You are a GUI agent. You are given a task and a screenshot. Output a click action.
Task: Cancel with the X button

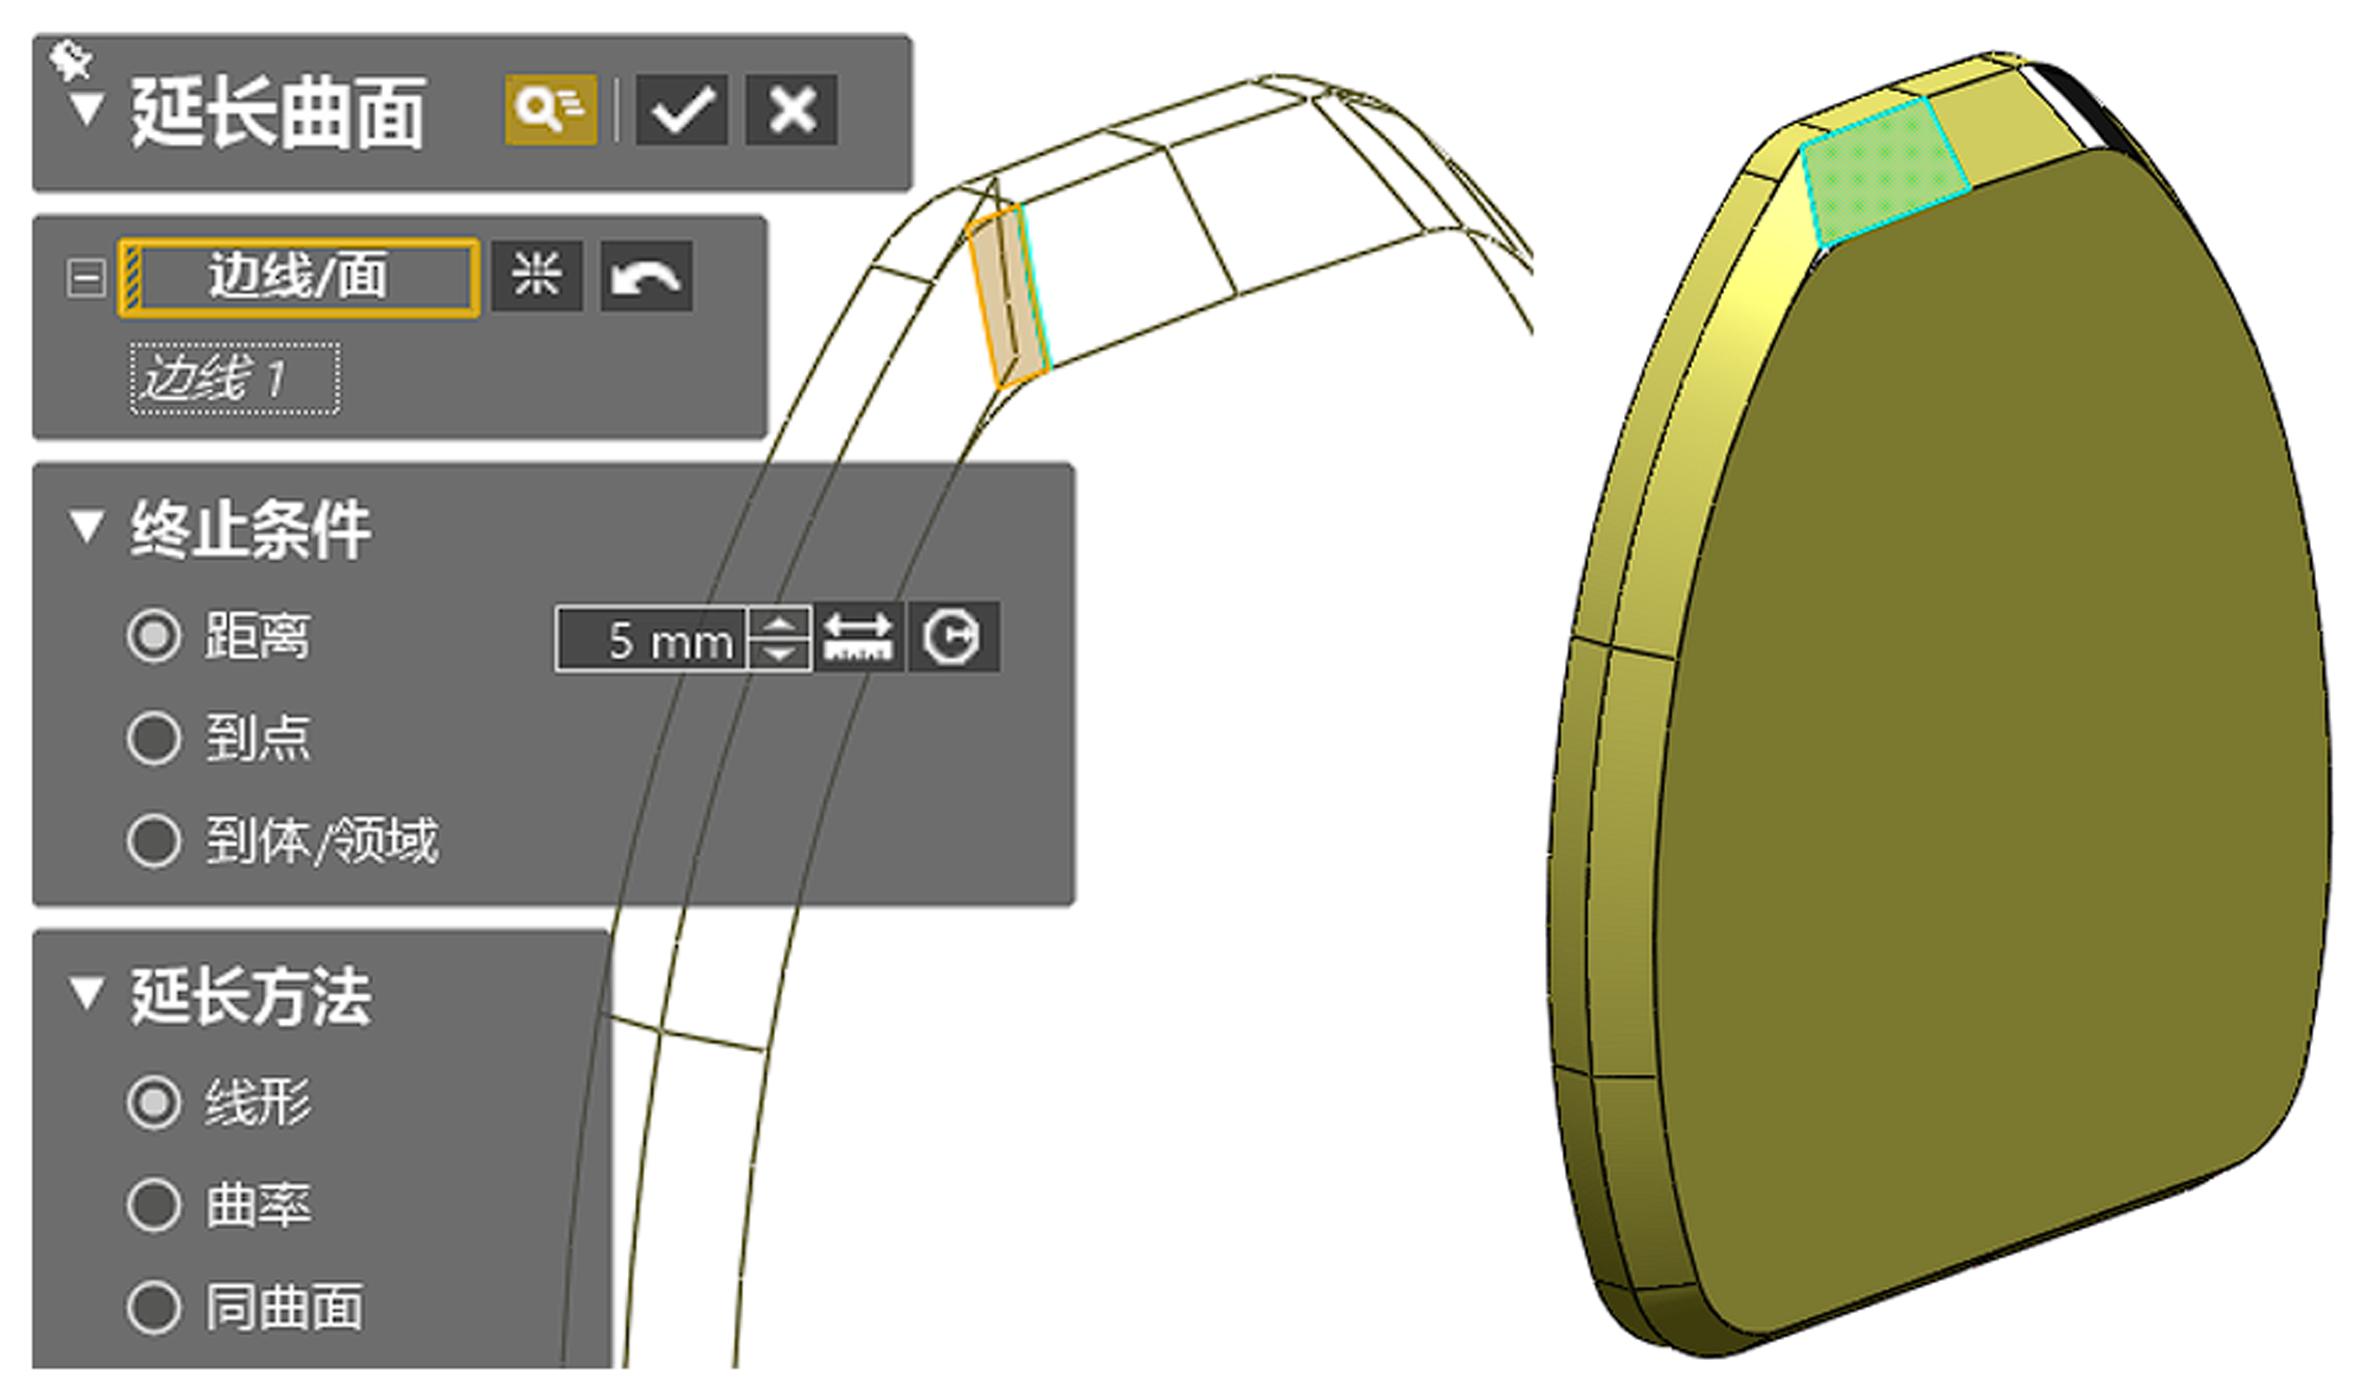(x=791, y=109)
